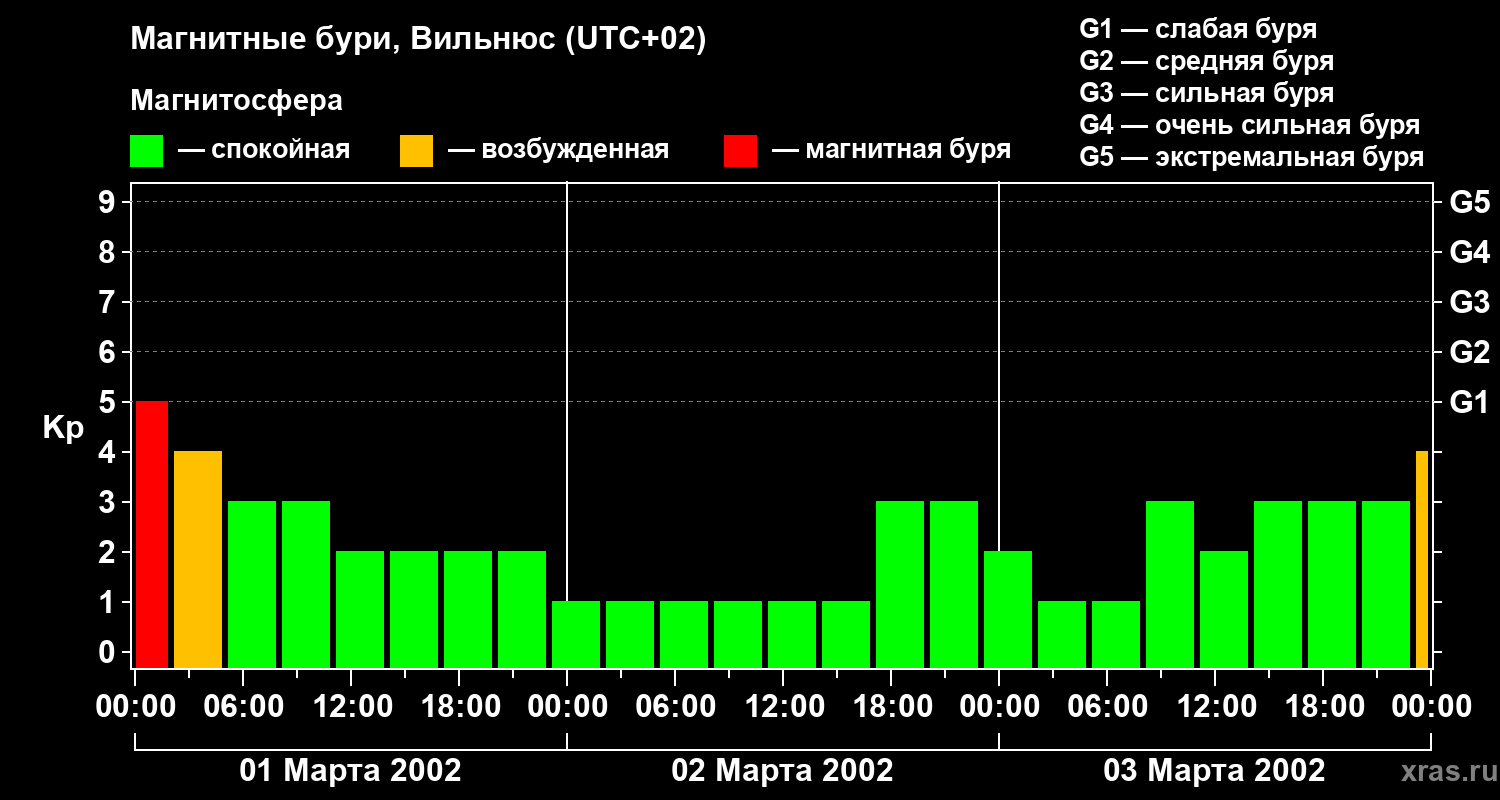The height and width of the screenshot is (800, 1500).
Task: Click the green спокойная legend swatch
Action: (146, 151)
